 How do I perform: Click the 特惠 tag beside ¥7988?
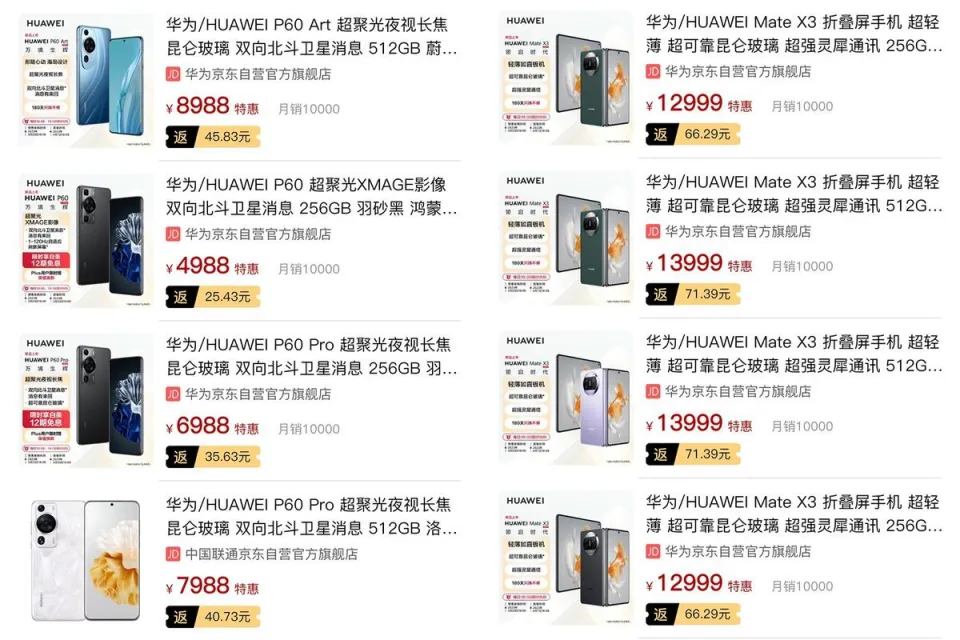[246, 589]
